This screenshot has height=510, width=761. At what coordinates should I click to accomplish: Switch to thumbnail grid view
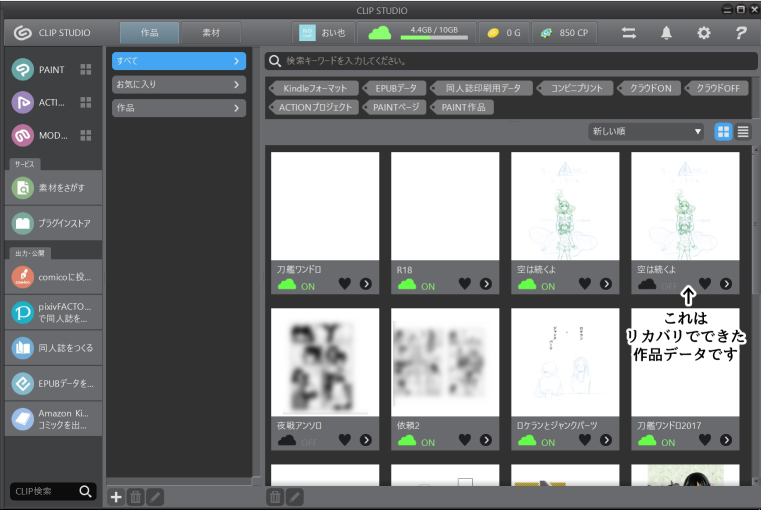(723, 132)
